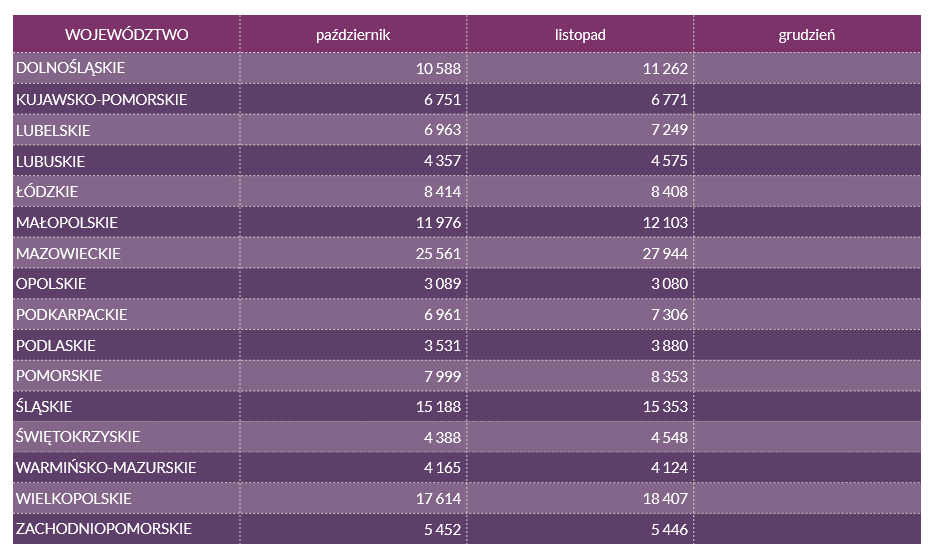Image resolution: width=931 pixels, height=549 pixels.
Task: Select the KUJAWSKO-POMORSKIE row label
Action: coord(101,100)
